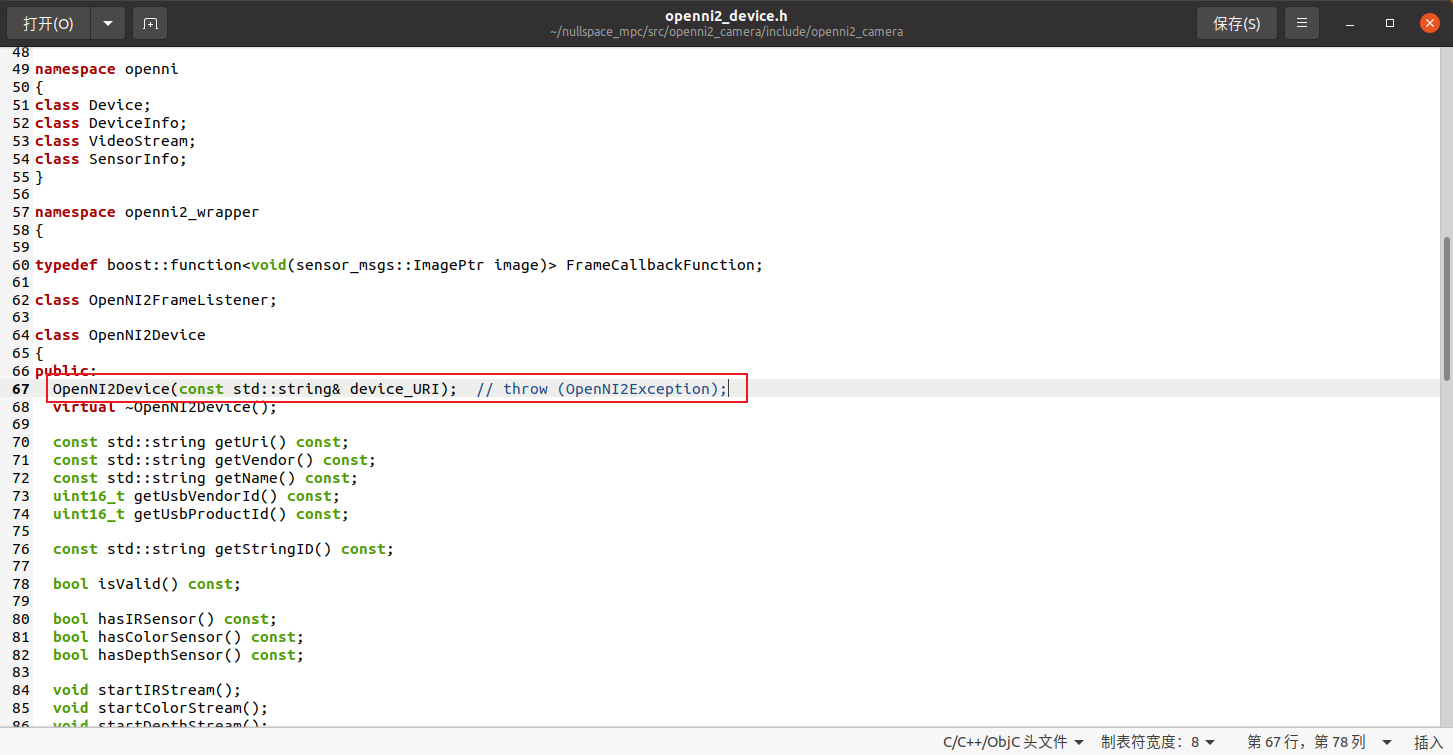Click the getUsbProductId() const line
This screenshot has height=755, width=1453.
201,514
